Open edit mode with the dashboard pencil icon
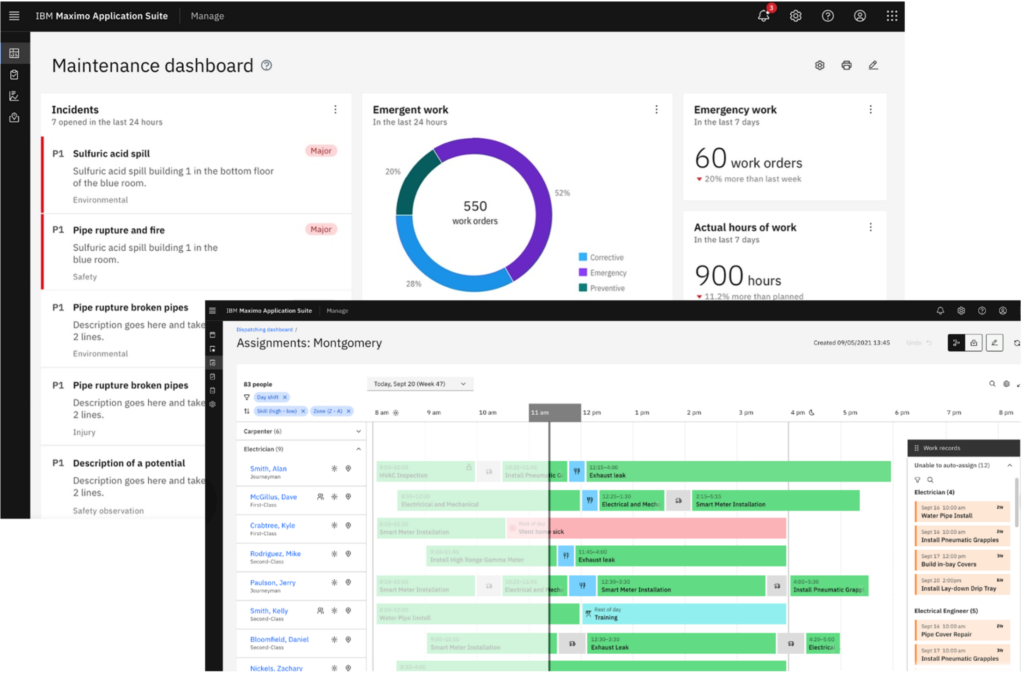 (872, 64)
